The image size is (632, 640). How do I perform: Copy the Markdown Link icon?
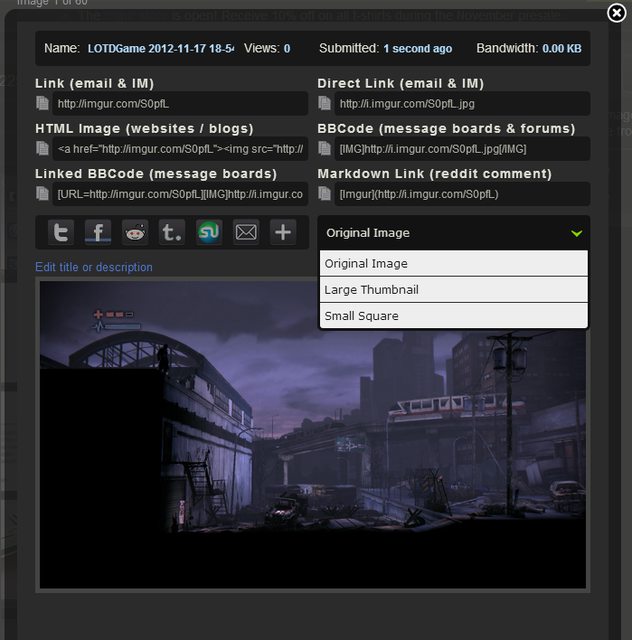pos(325,193)
